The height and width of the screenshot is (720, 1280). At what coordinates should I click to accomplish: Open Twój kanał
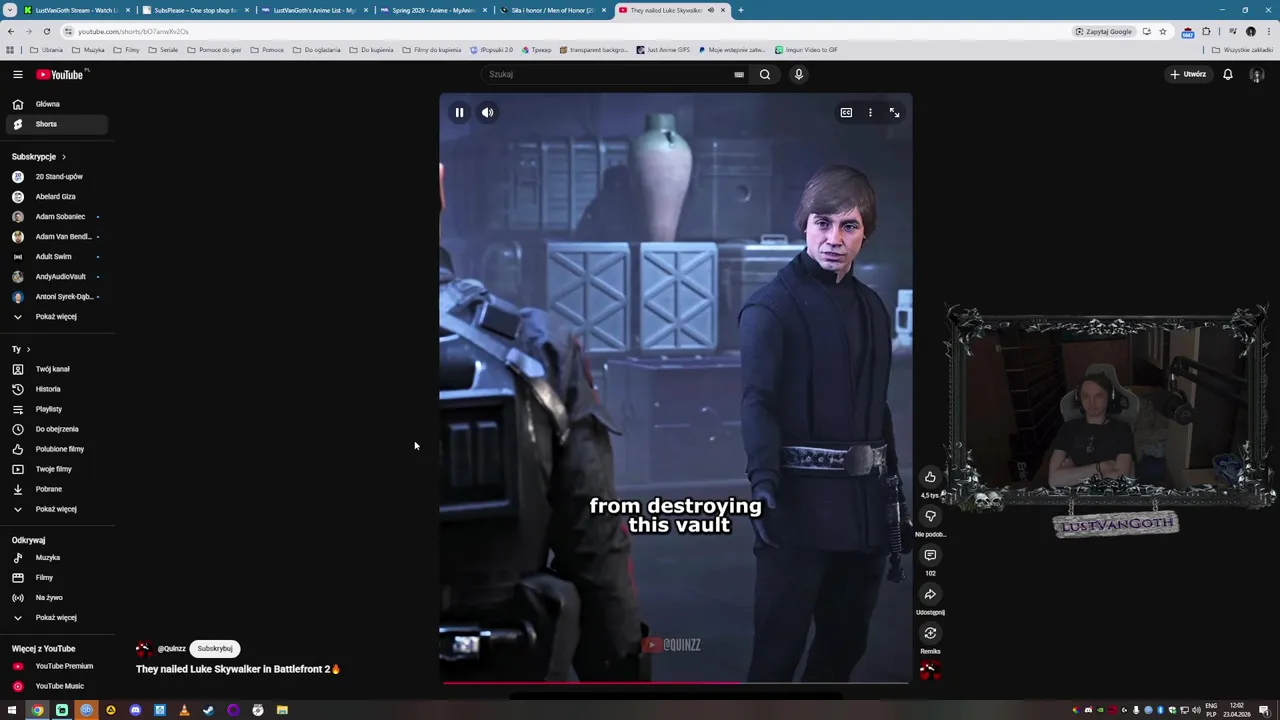[x=55, y=369]
